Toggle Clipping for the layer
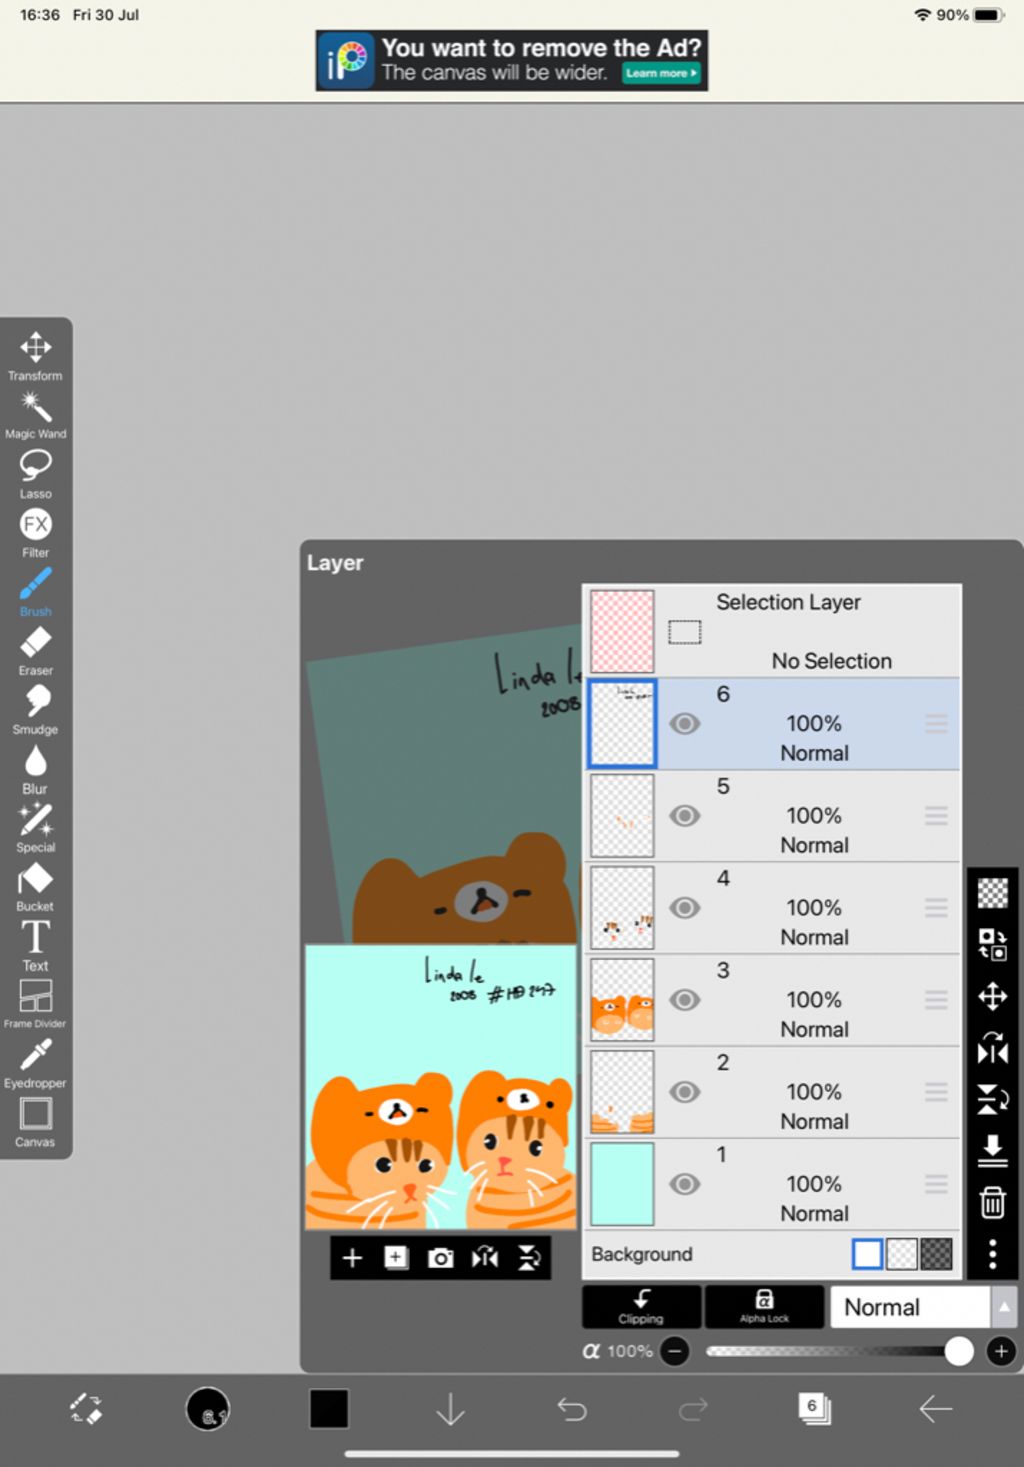Screen dimensions: 1024x1467 point(641,1306)
